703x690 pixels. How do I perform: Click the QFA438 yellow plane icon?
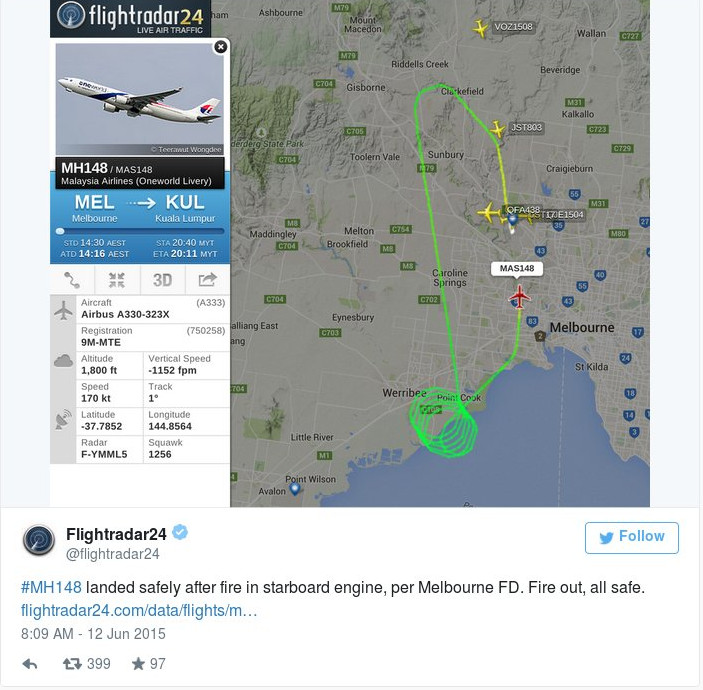click(x=488, y=212)
